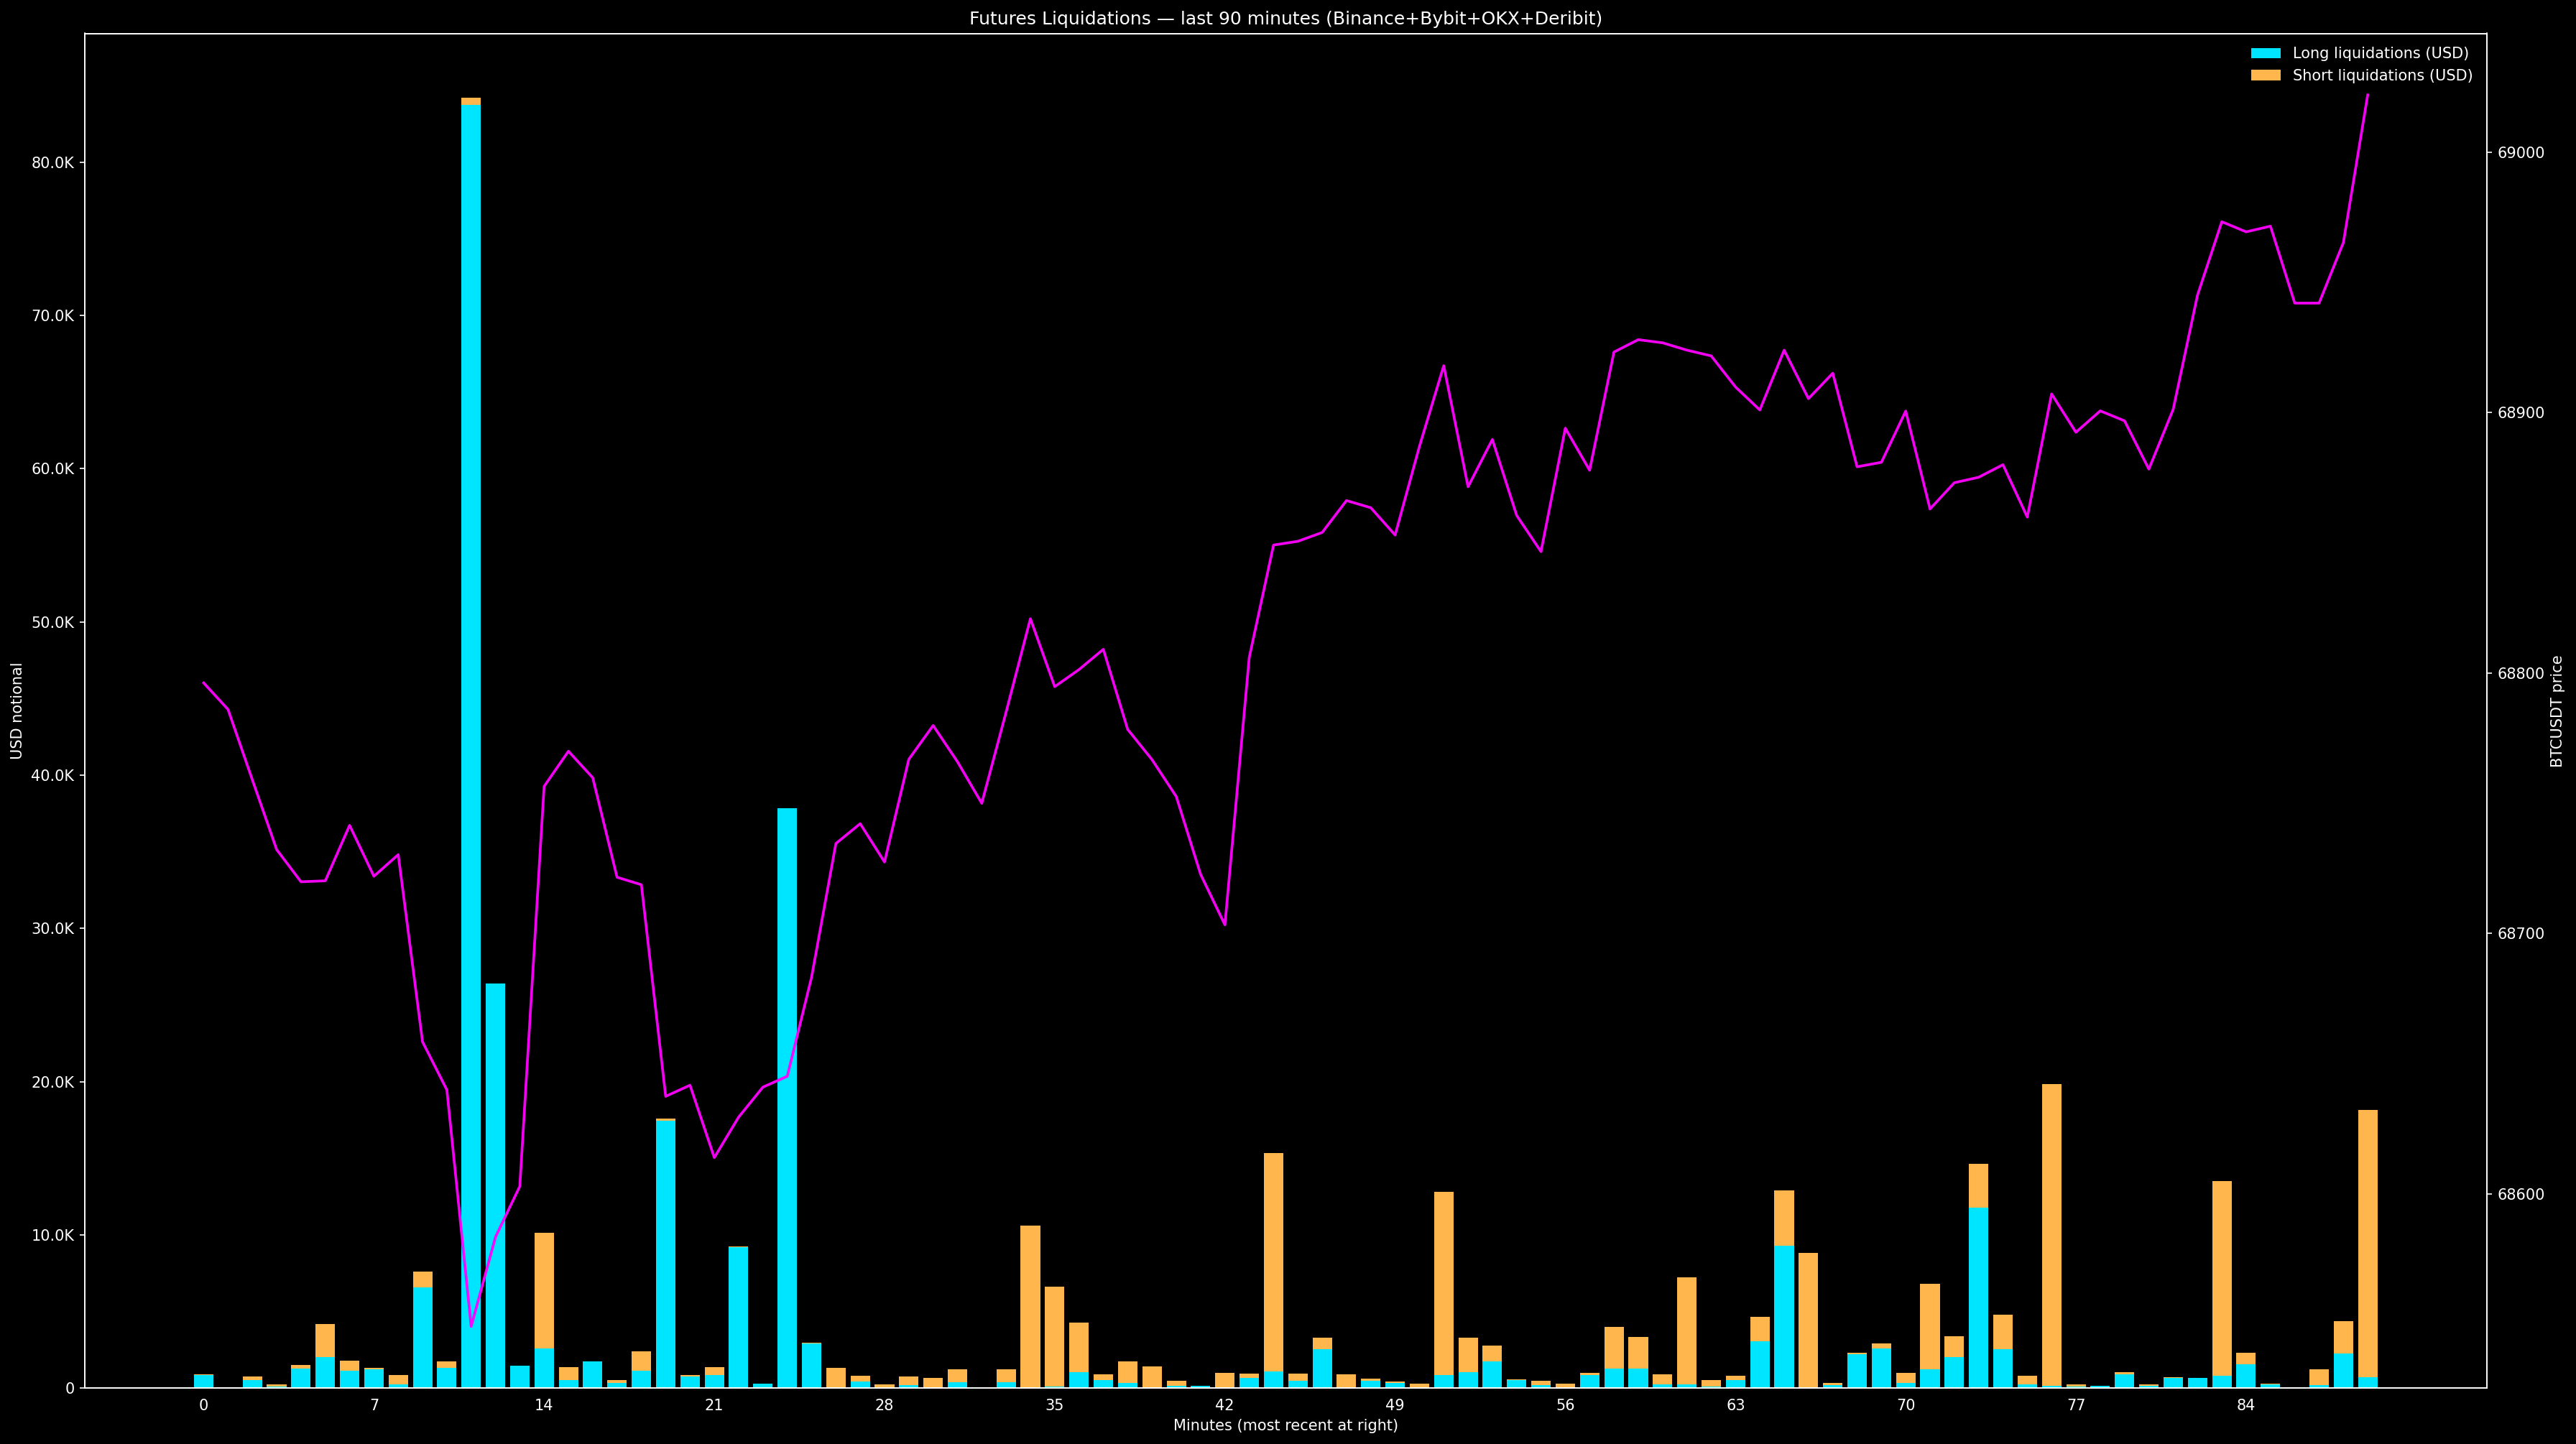Click the right axis price label 69000
This screenshot has height=1444, width=2576.
(2521, 153)
